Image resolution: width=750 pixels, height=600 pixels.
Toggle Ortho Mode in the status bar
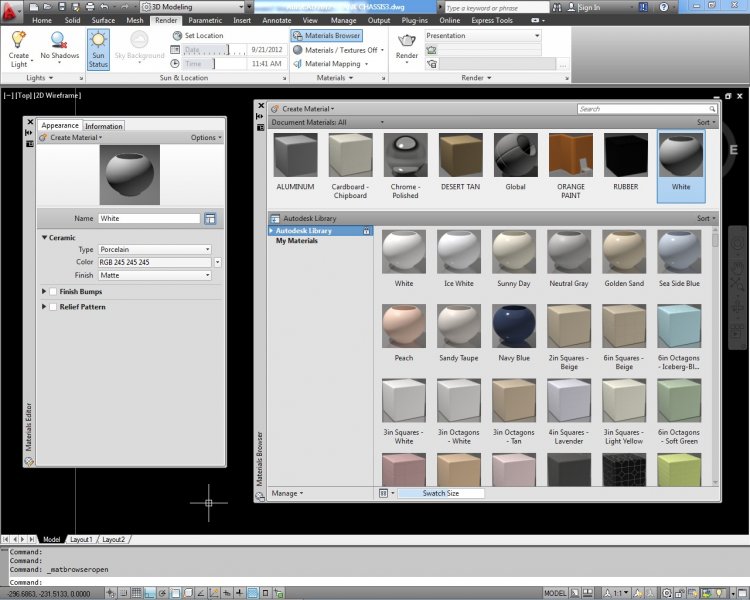[x=150, y=593]
